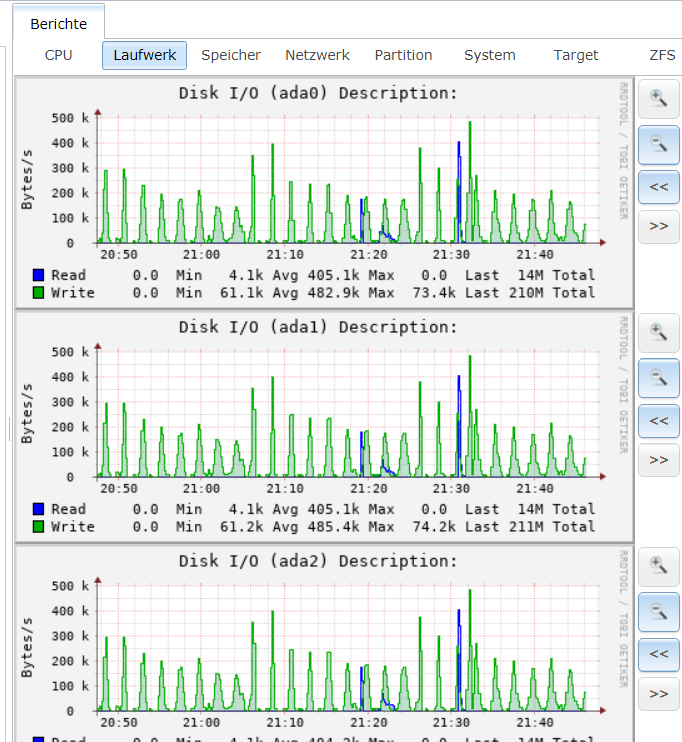Screen dimensions: 682x742
Task: Open the Speicher tab
Action: (x=231, y=55)
